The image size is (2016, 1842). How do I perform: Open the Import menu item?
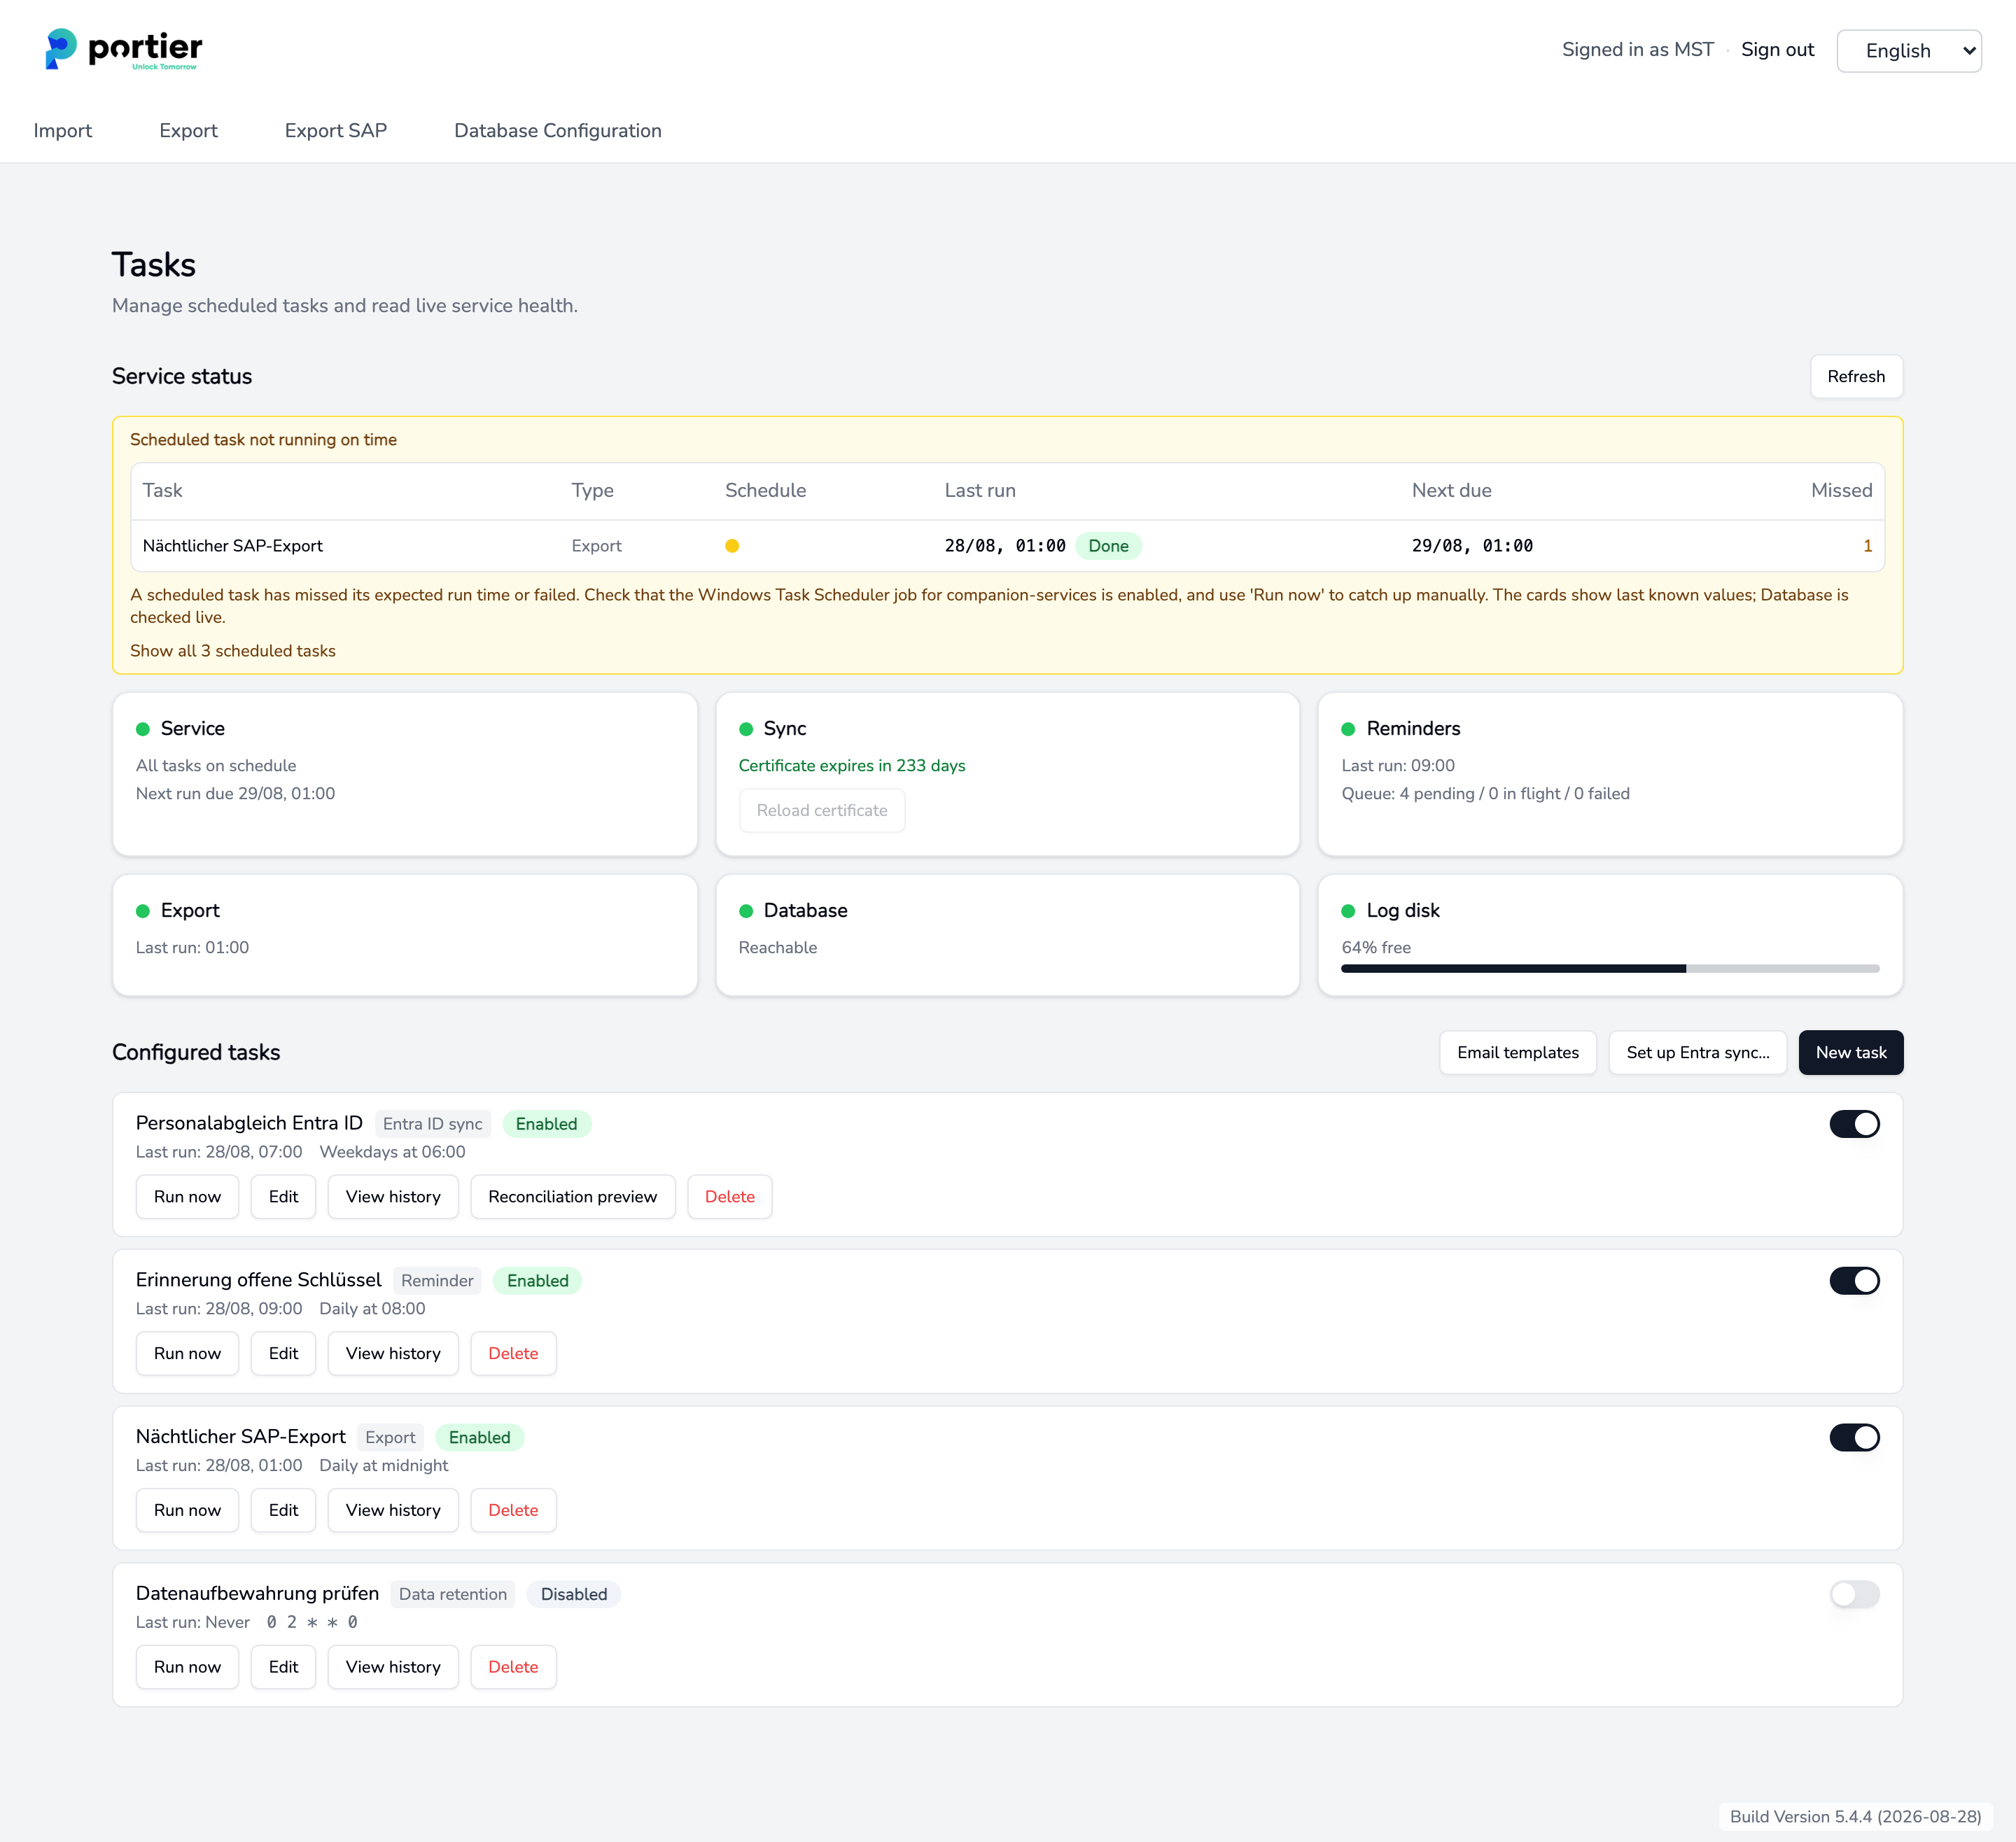(63, 131)
